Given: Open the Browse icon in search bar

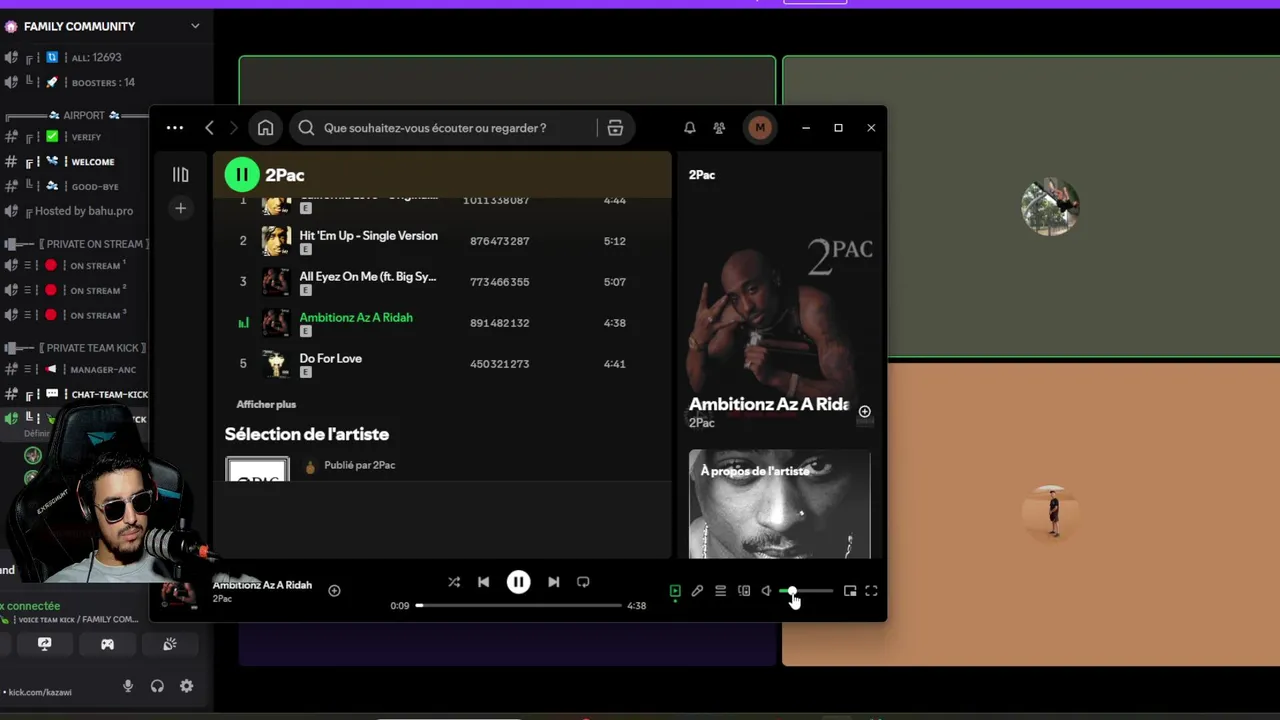Looking at the screenshot, I should [x=615, y=128].
